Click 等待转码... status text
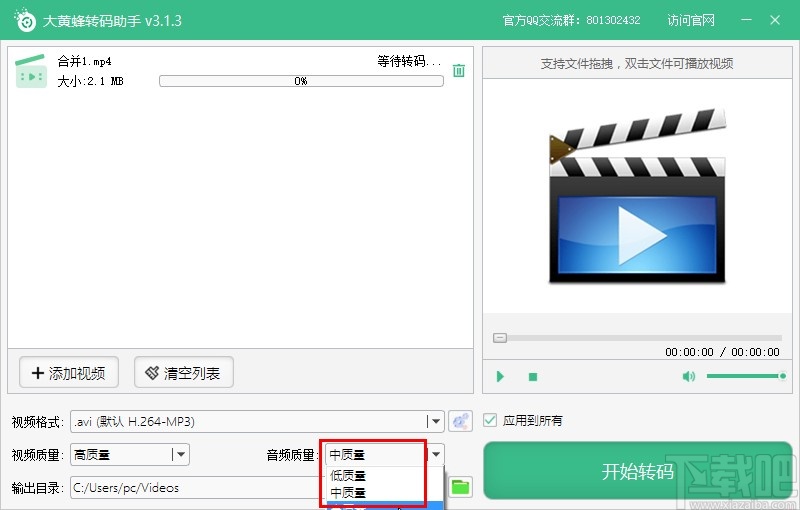This screenshot has height=510, width=800. click(x=409, y=61)
